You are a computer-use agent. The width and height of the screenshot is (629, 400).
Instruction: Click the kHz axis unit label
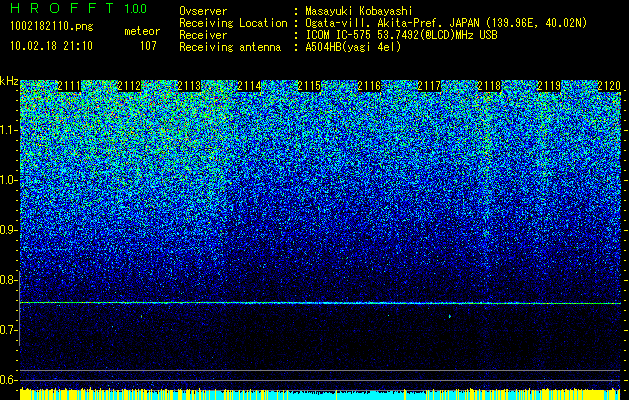click(x=9, y=81)
